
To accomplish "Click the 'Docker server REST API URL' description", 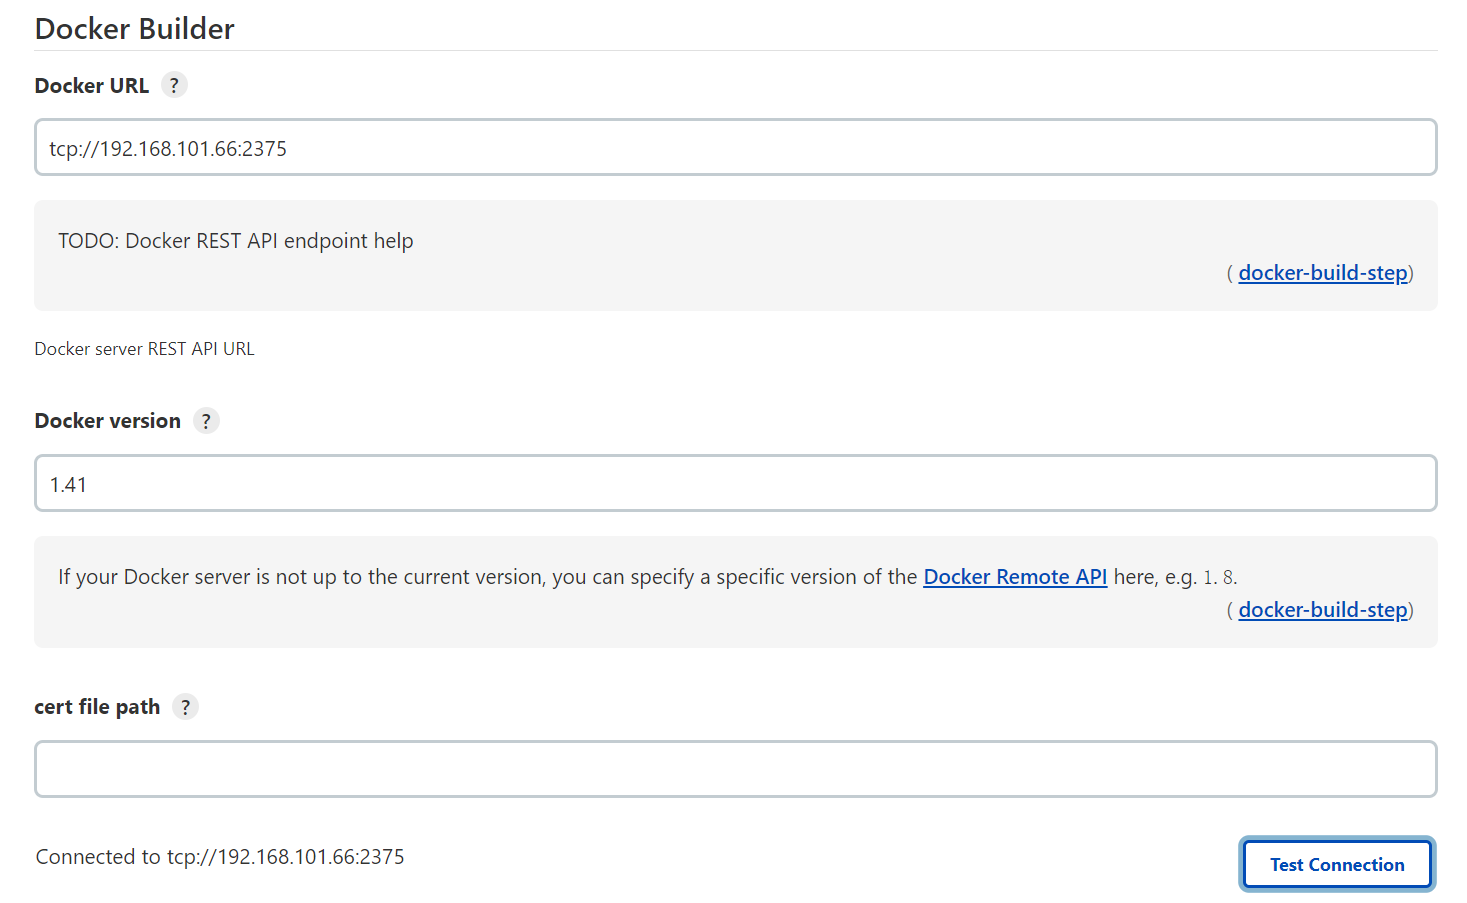I will [x=145, y=349].
